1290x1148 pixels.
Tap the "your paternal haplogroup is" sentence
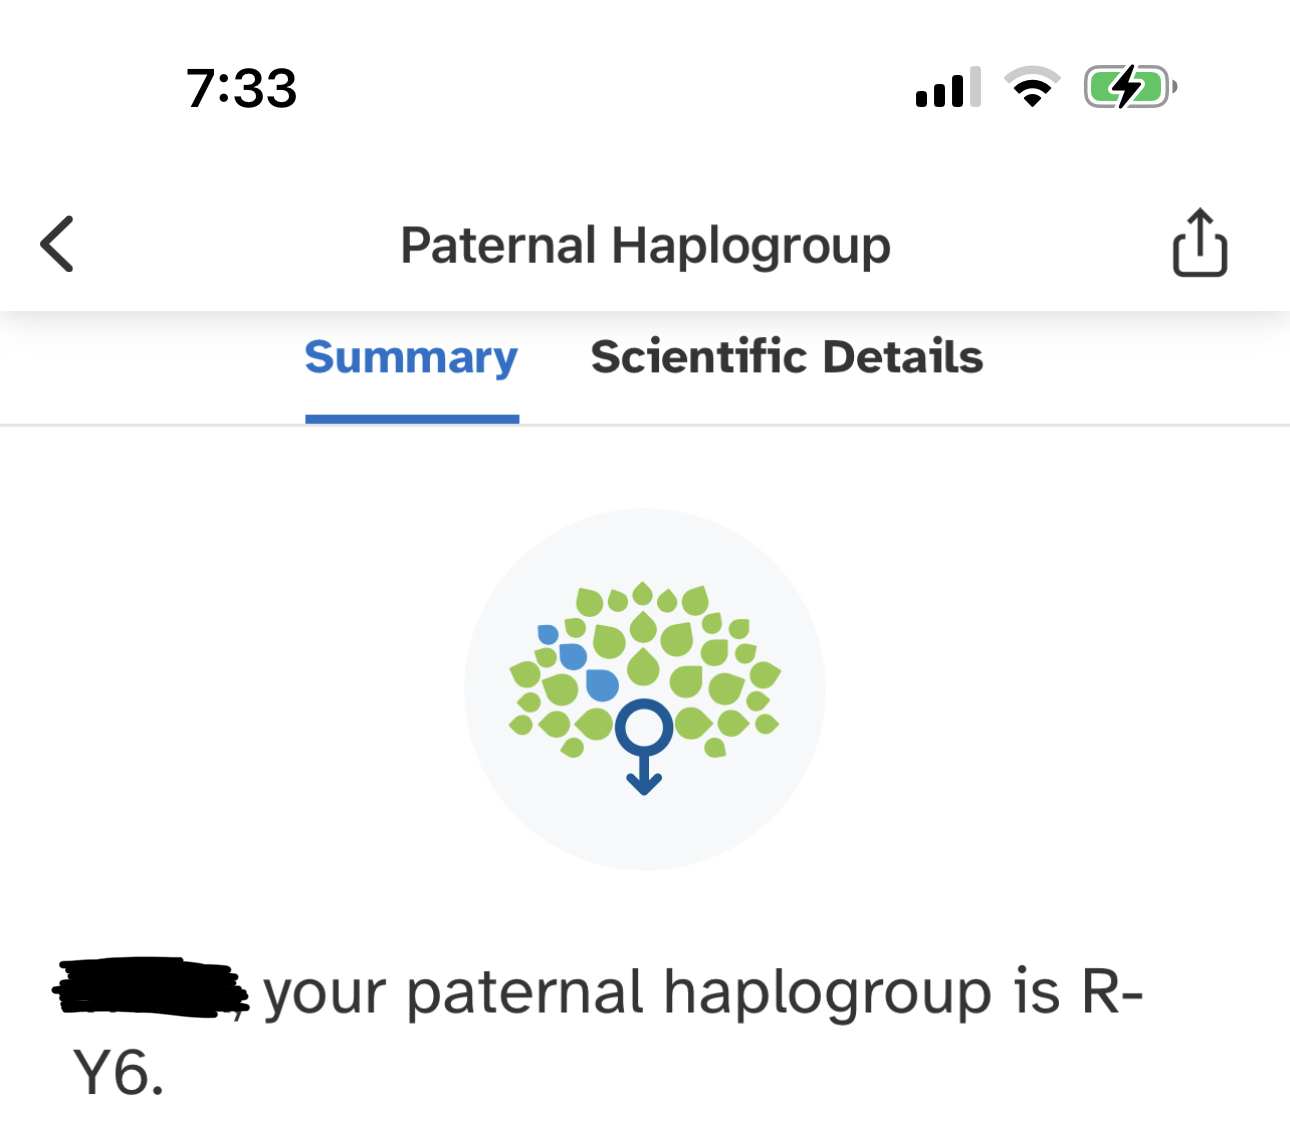click(x=661, y=992)
